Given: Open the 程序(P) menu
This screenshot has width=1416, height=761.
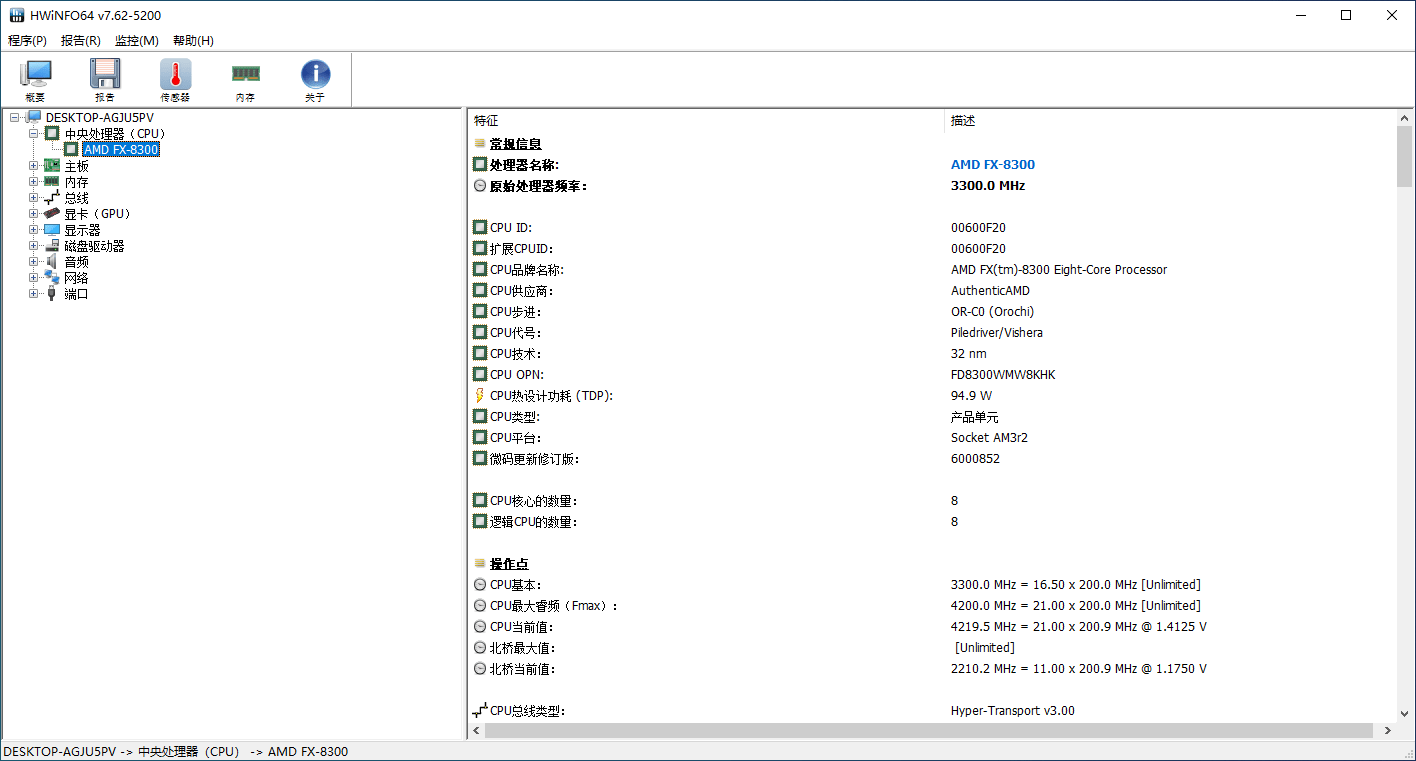Looking at the screenshot, I should pyautogui.click(x=27, y=41).
